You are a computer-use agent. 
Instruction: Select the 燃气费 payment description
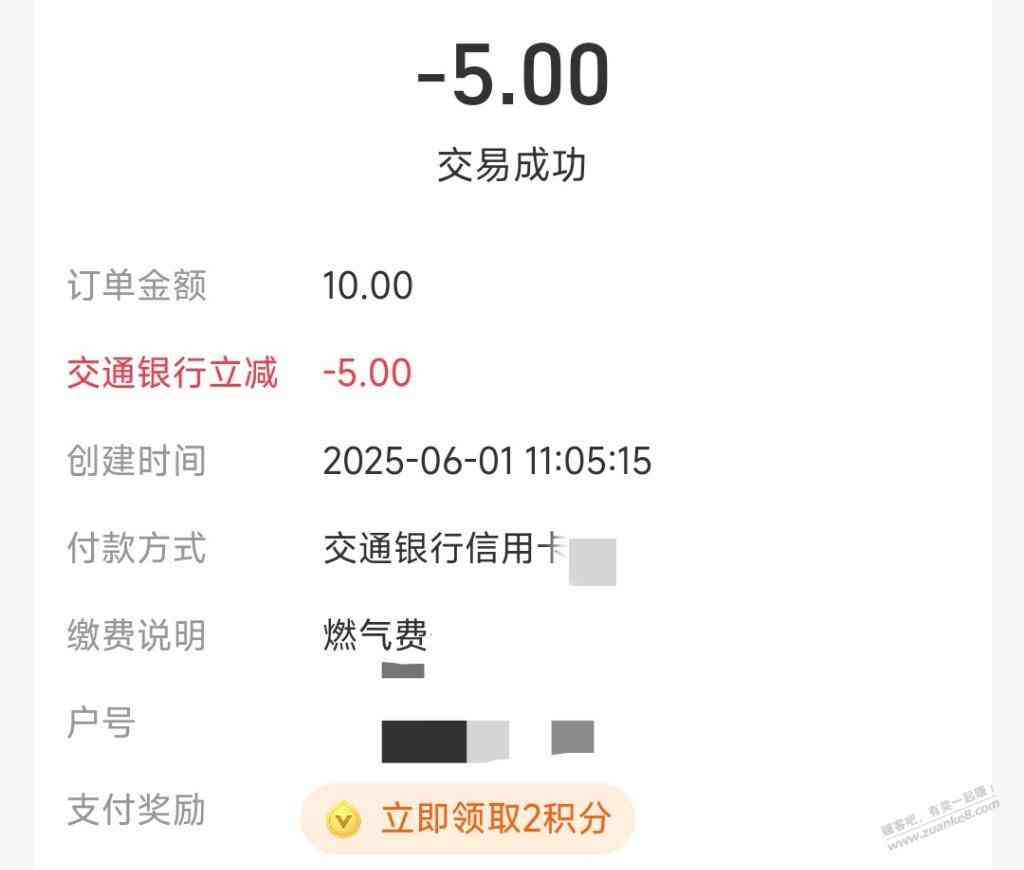tap(376, 635)
